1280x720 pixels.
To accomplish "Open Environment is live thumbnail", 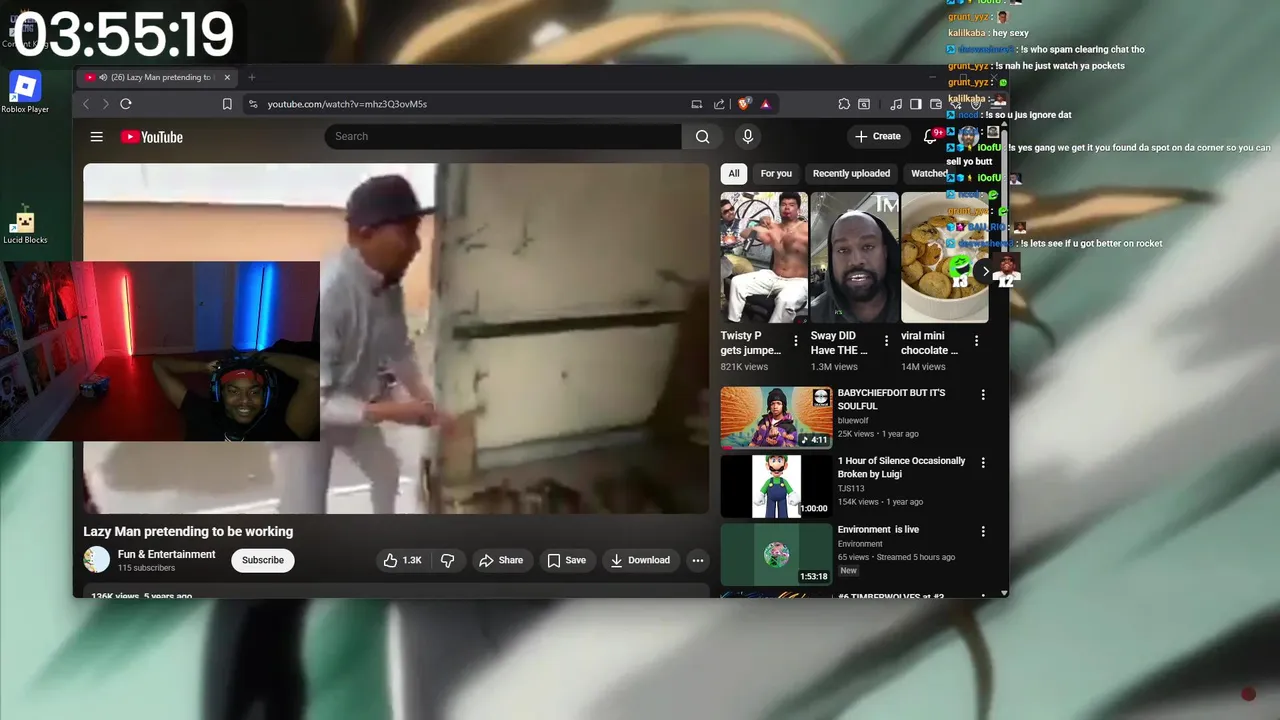I will tap(776, 554).
